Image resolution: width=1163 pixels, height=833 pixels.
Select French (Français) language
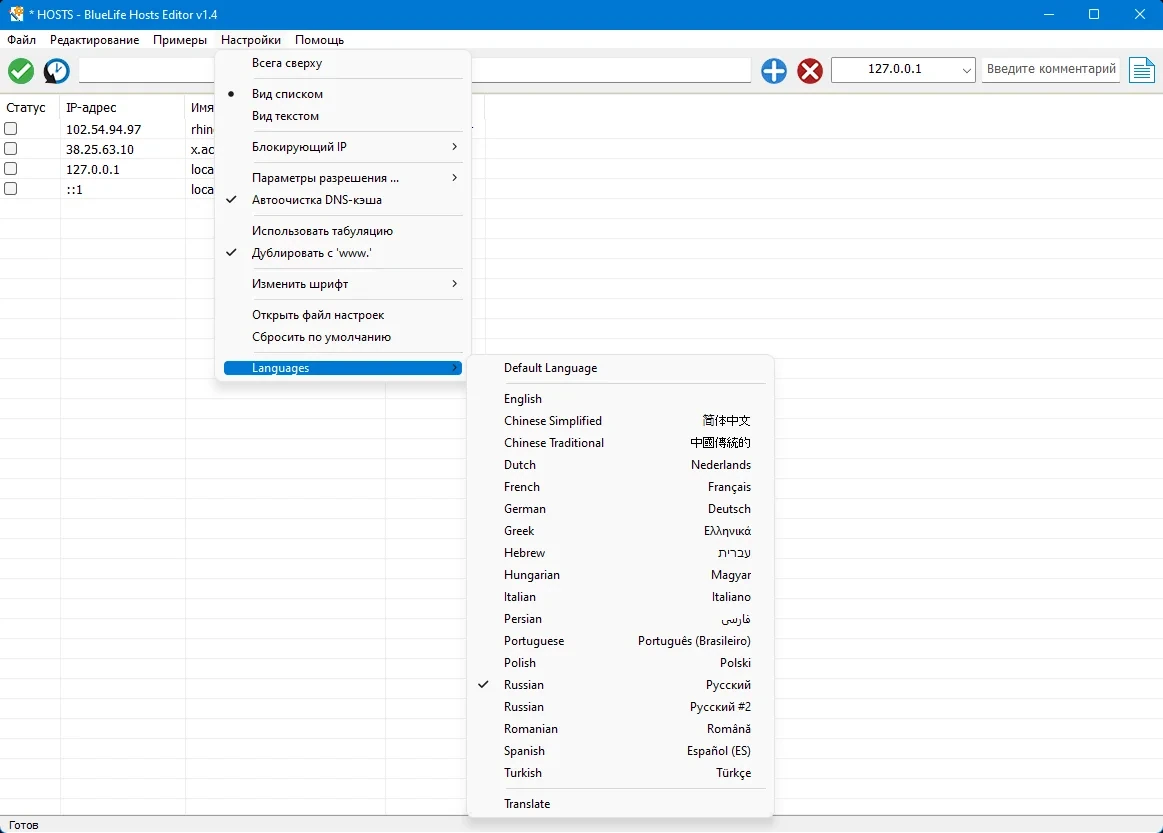620,487
